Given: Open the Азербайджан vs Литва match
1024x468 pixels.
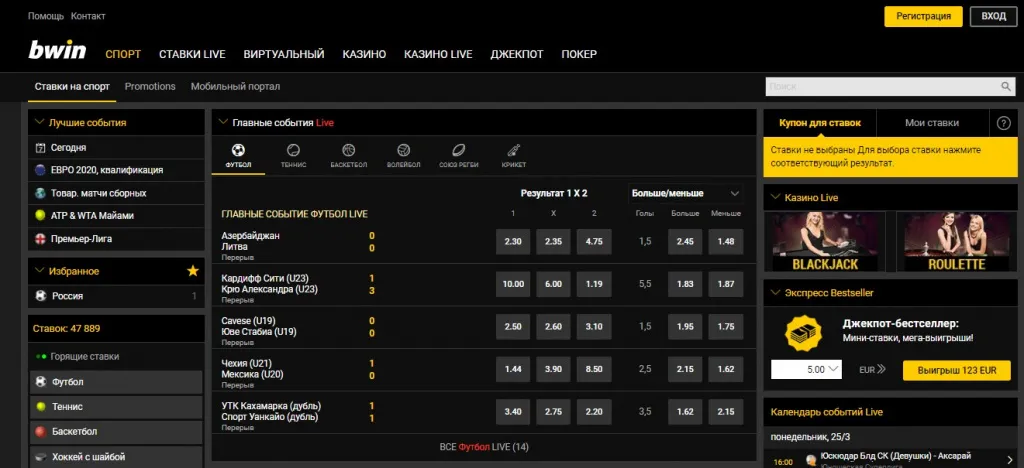Looking at the screenshot, I should (x=251, y=242).
